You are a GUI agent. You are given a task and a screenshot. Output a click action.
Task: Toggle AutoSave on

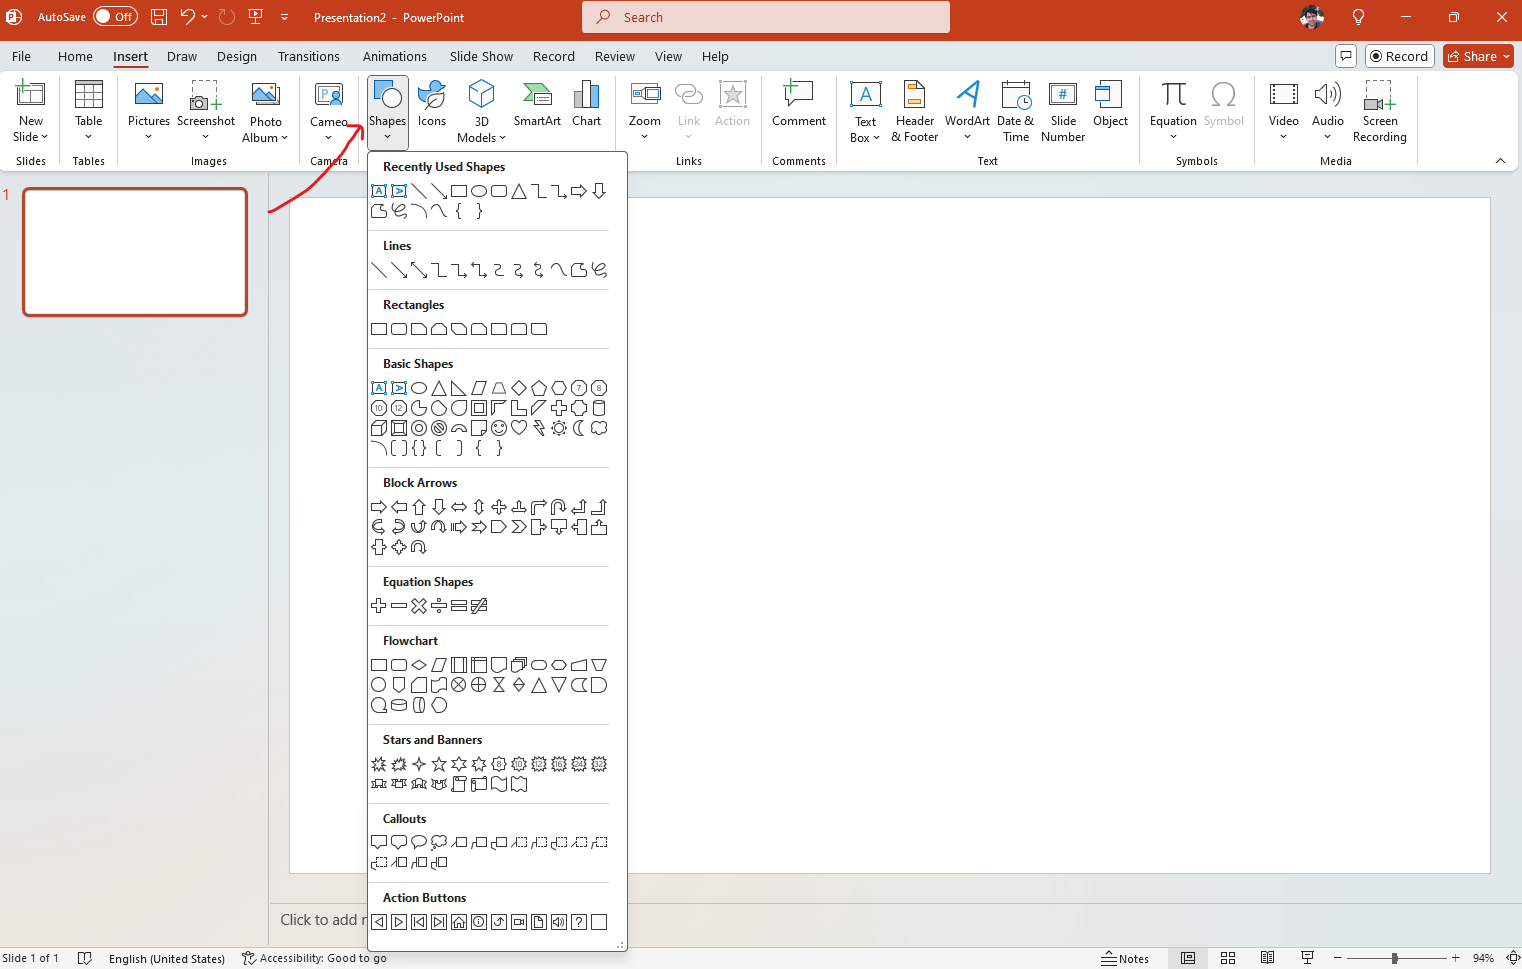coord(115,16)
